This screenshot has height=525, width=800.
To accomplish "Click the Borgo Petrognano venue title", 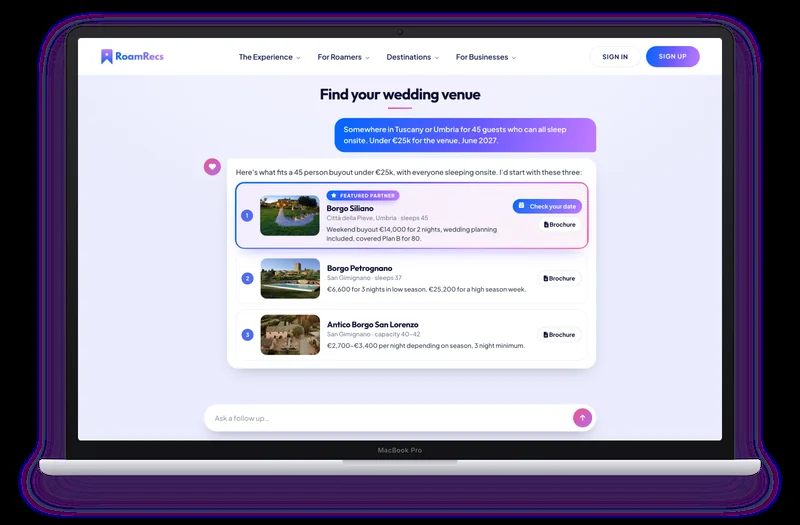I will pyautogui.click(x=360, y=268).
